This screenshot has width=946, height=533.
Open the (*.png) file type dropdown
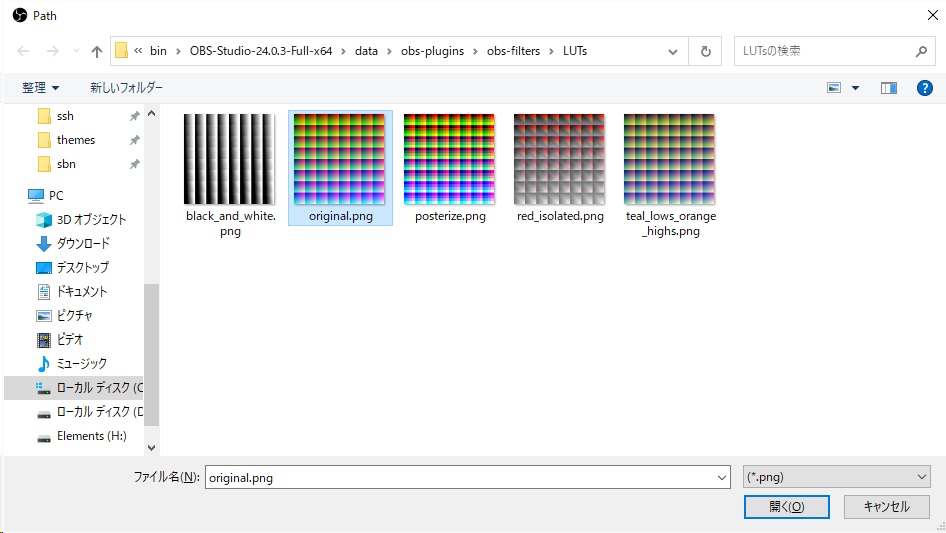pyautogui.click(x=836, y=478)
